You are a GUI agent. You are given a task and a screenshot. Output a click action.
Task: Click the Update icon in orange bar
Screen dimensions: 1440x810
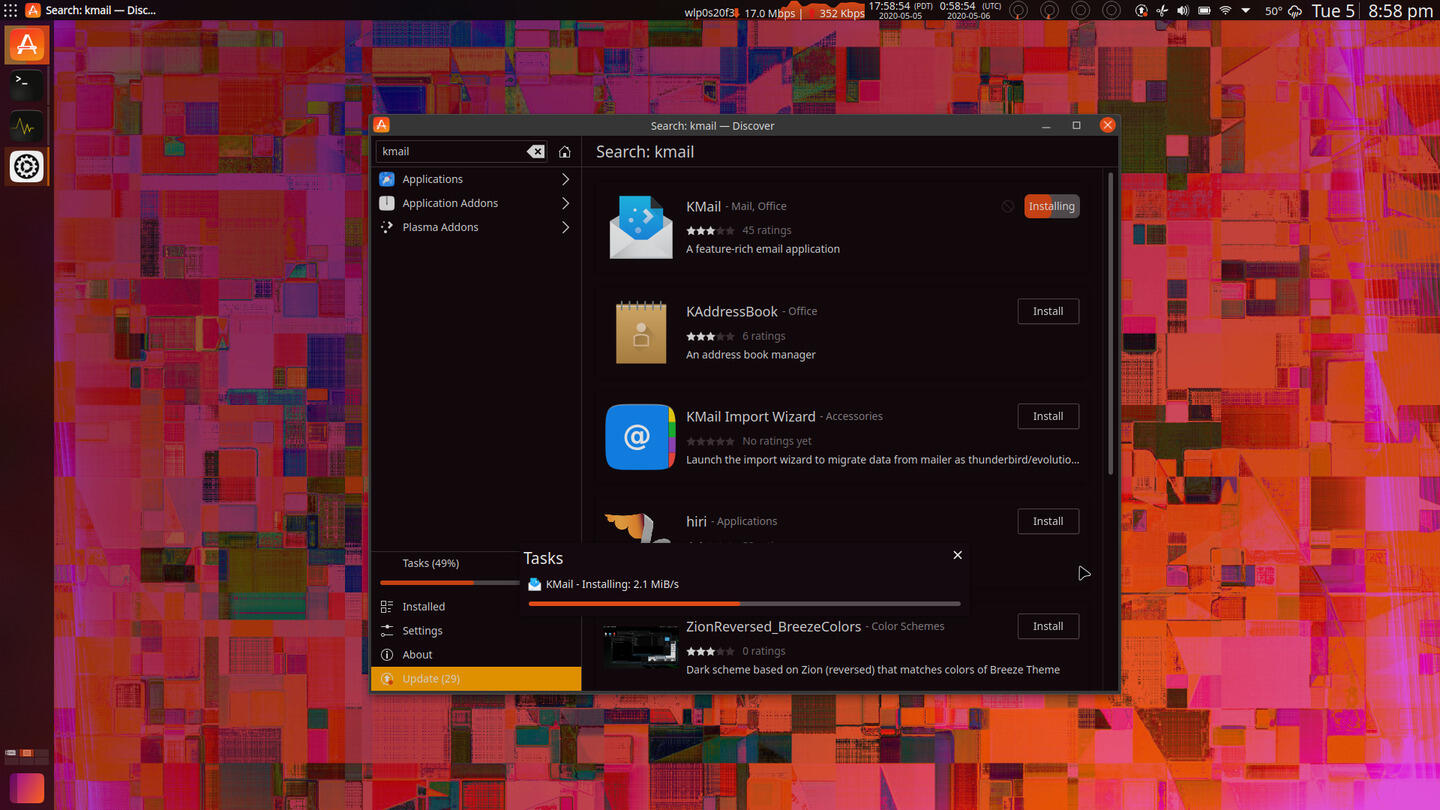pyautogui.click(x=387, y=679)
